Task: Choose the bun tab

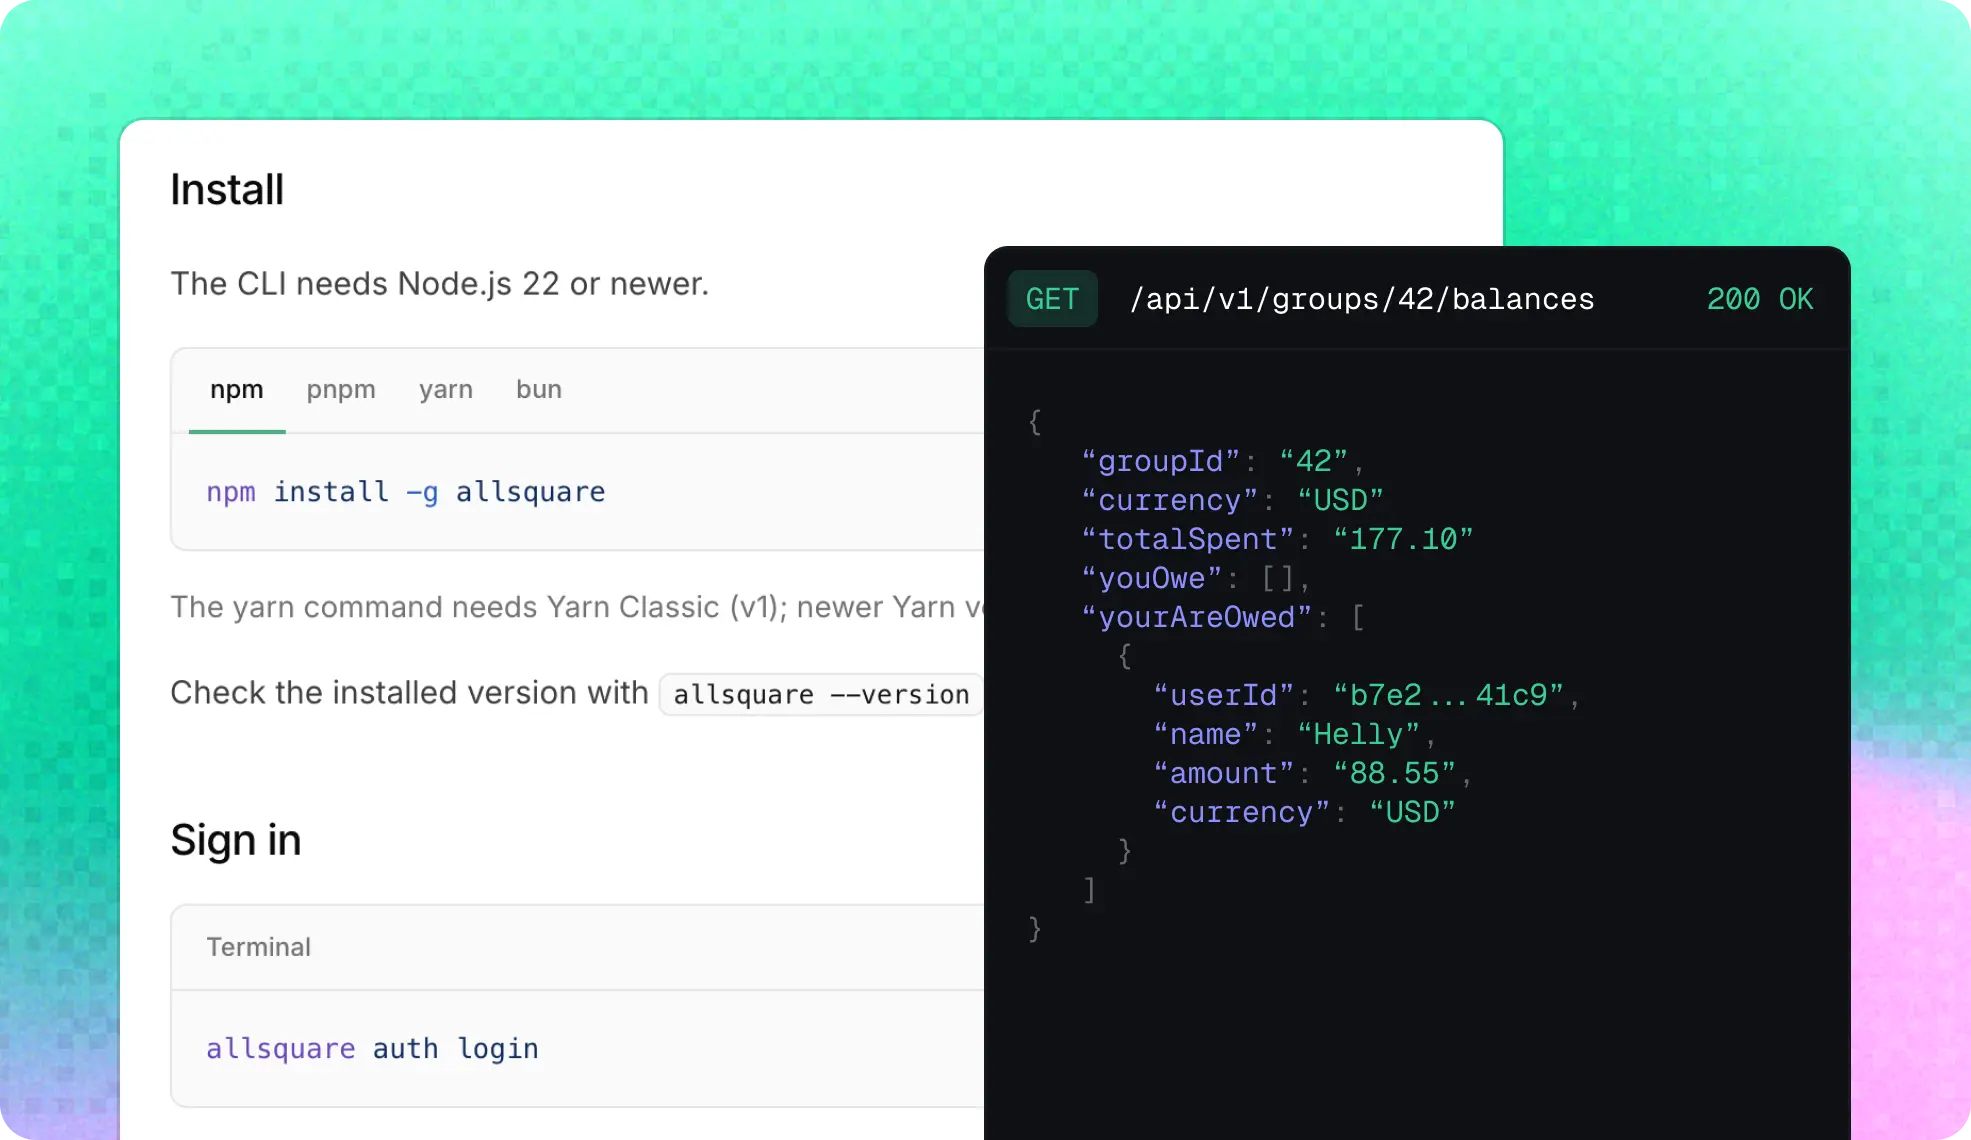Action: (539, 389)
